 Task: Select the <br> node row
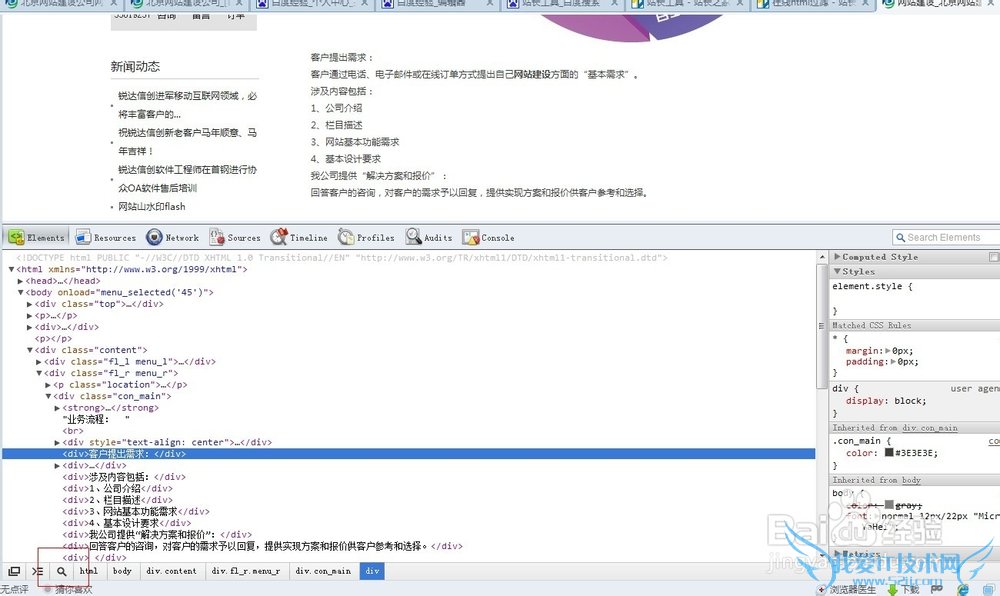73,431
